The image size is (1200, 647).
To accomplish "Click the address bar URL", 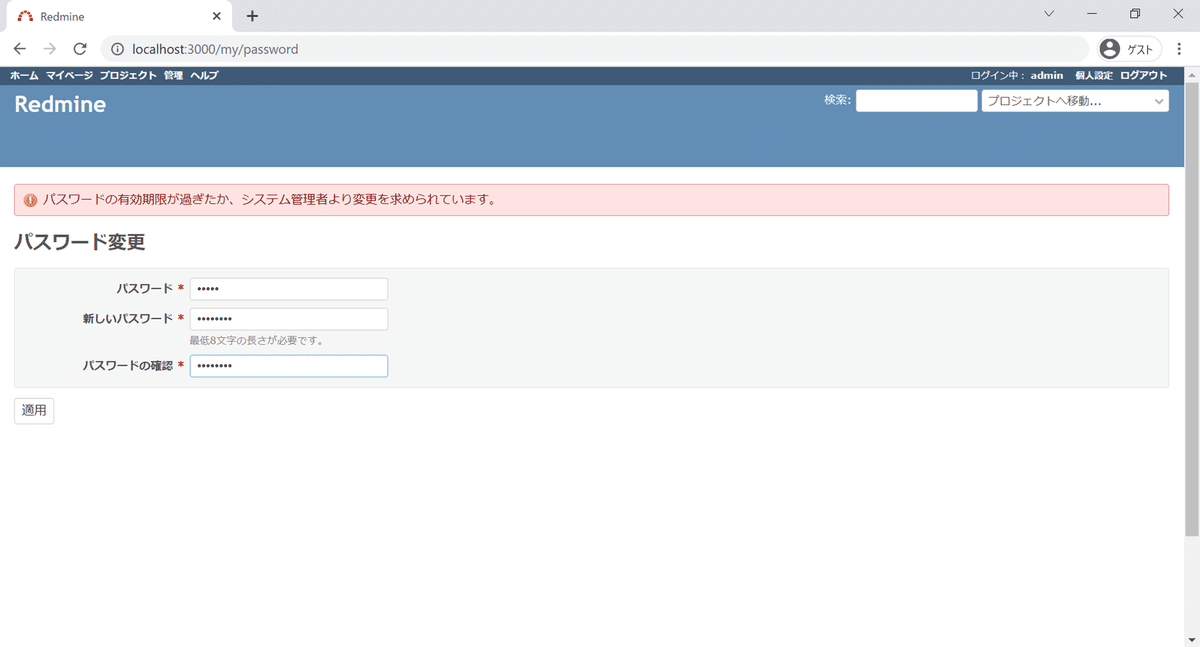I will coord(215,49).
